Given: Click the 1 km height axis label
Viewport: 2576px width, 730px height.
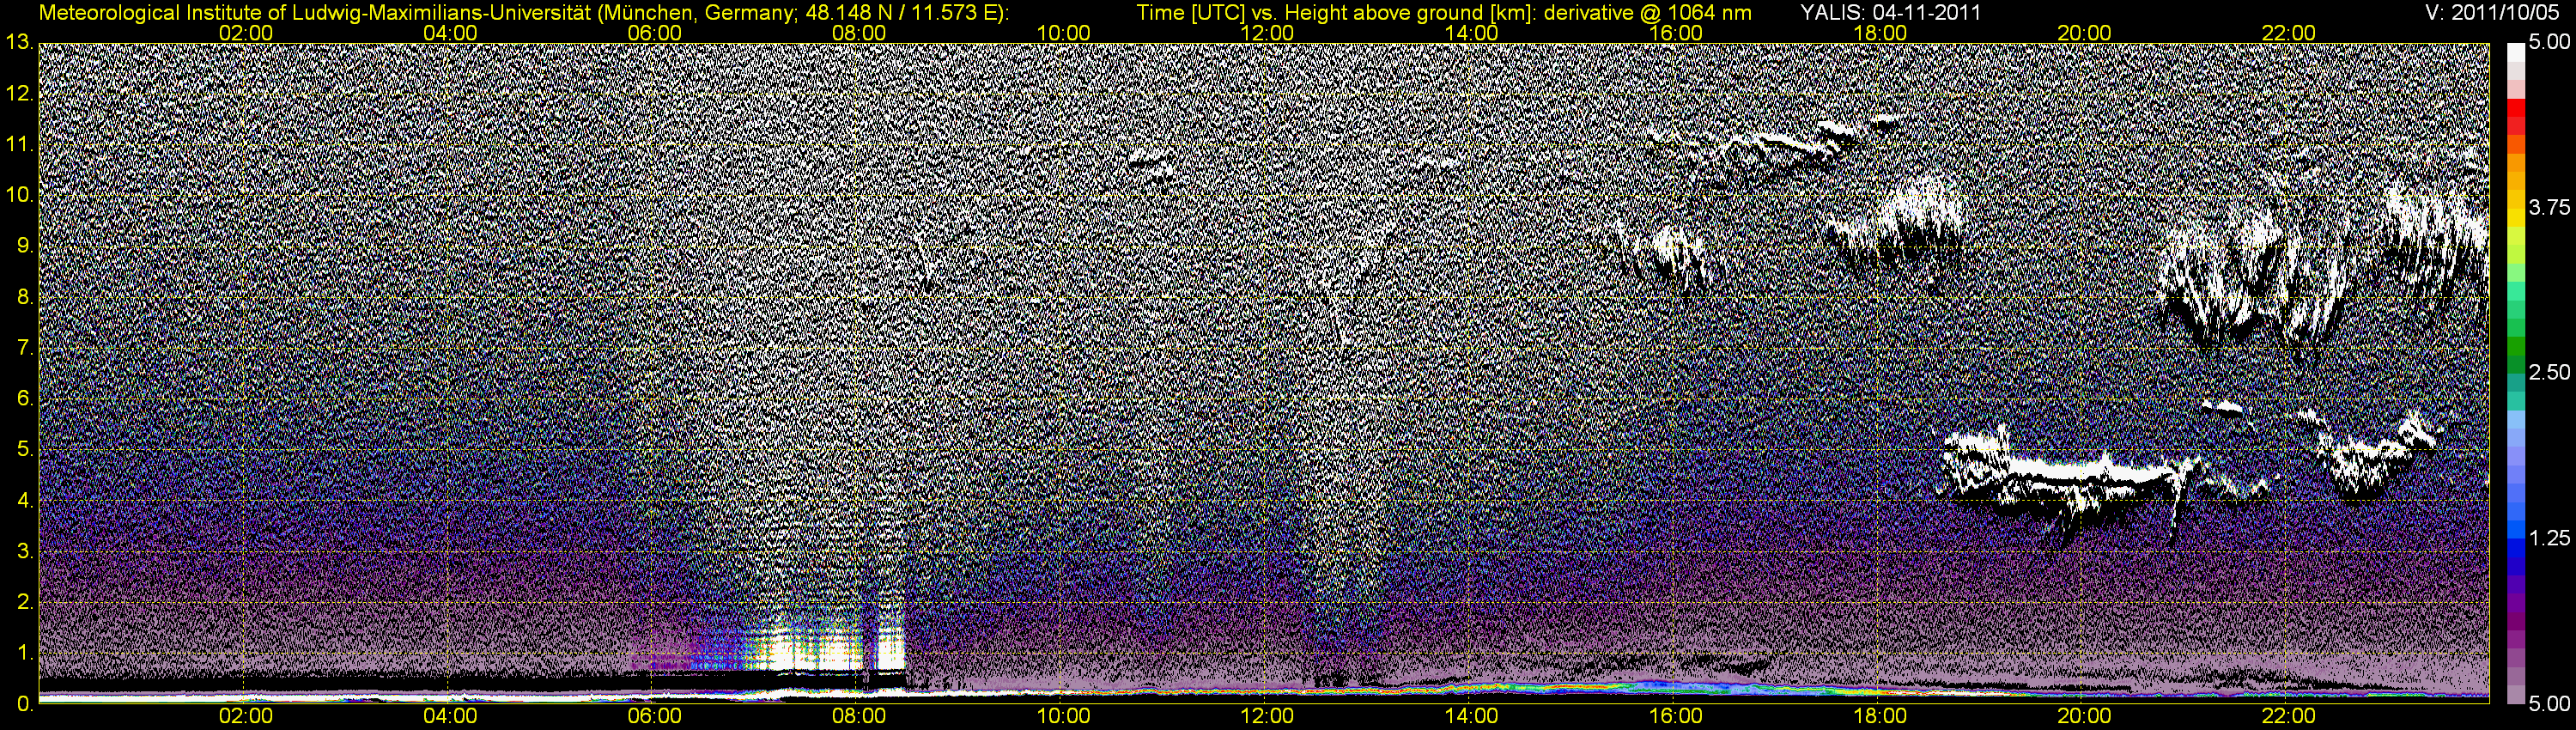Looking at the screenshot, I should (24, 653).
